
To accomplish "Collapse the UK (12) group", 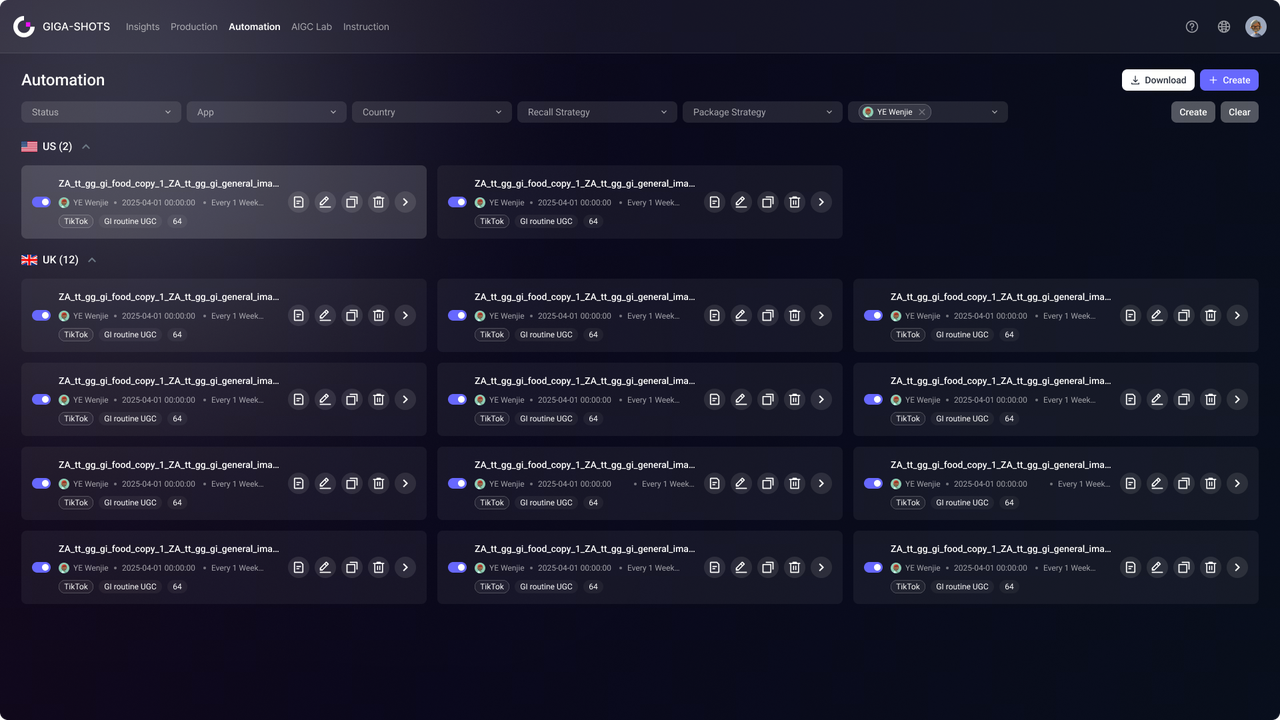I will (x=92, y=260).
